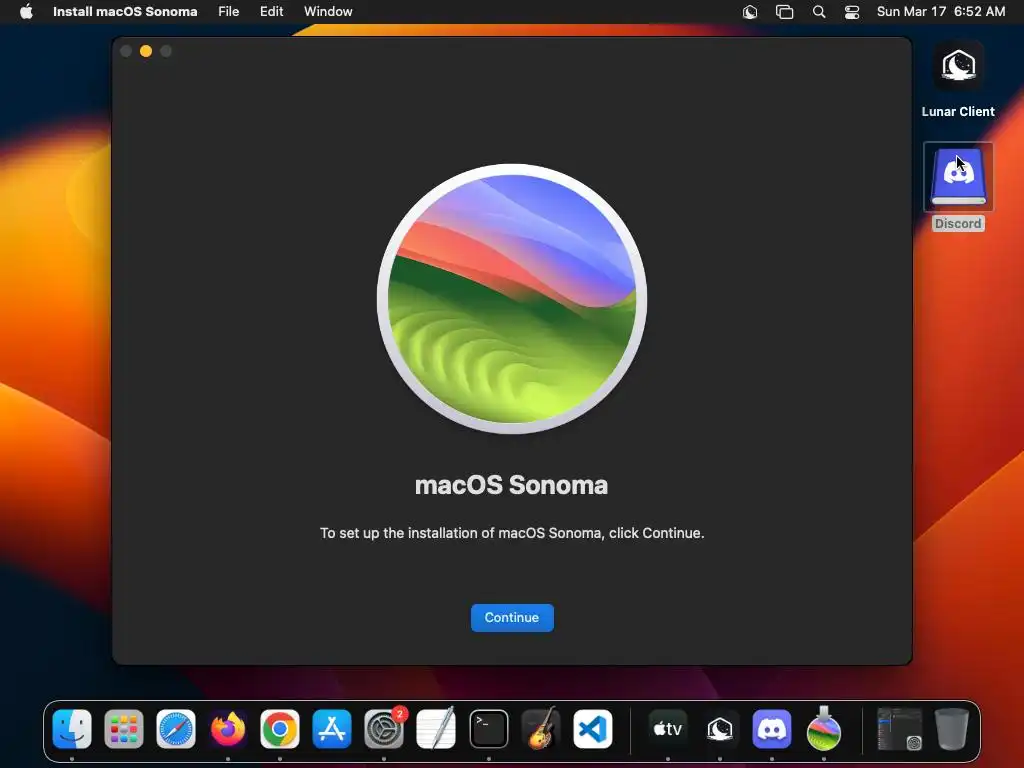The width and height of the screenshot is (1024, 768).
Task: Click the Install macOS Sonoma Dock icon
Action: coord(824,728)
